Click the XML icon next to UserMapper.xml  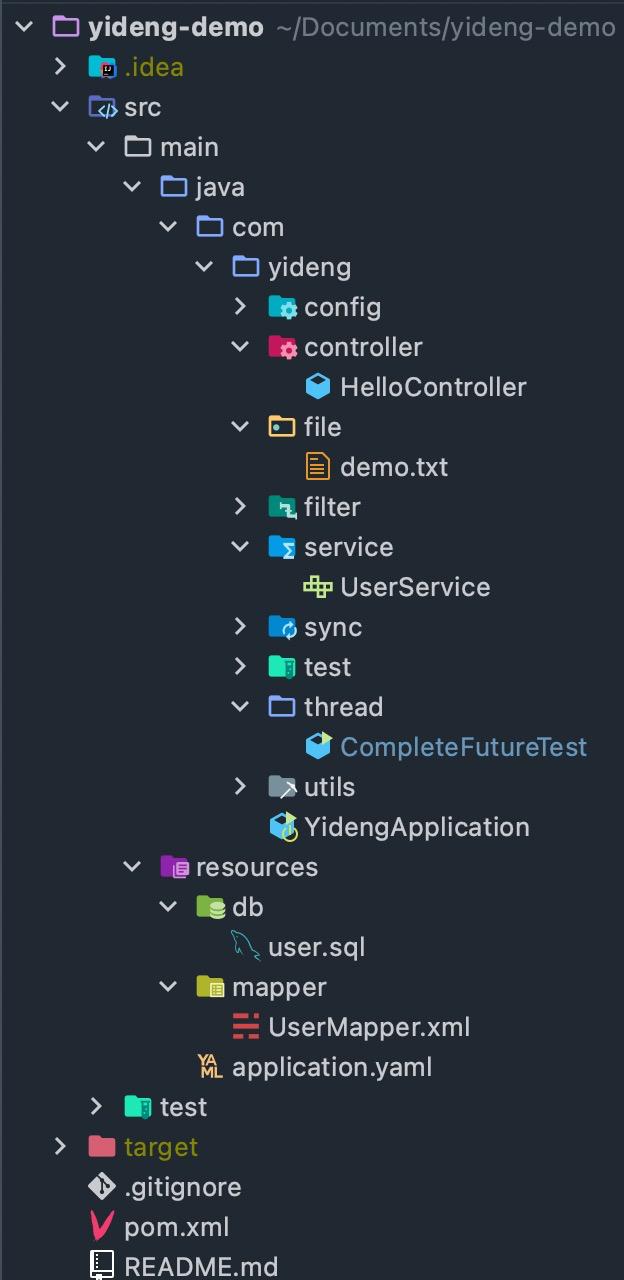tap(245, 1026)
